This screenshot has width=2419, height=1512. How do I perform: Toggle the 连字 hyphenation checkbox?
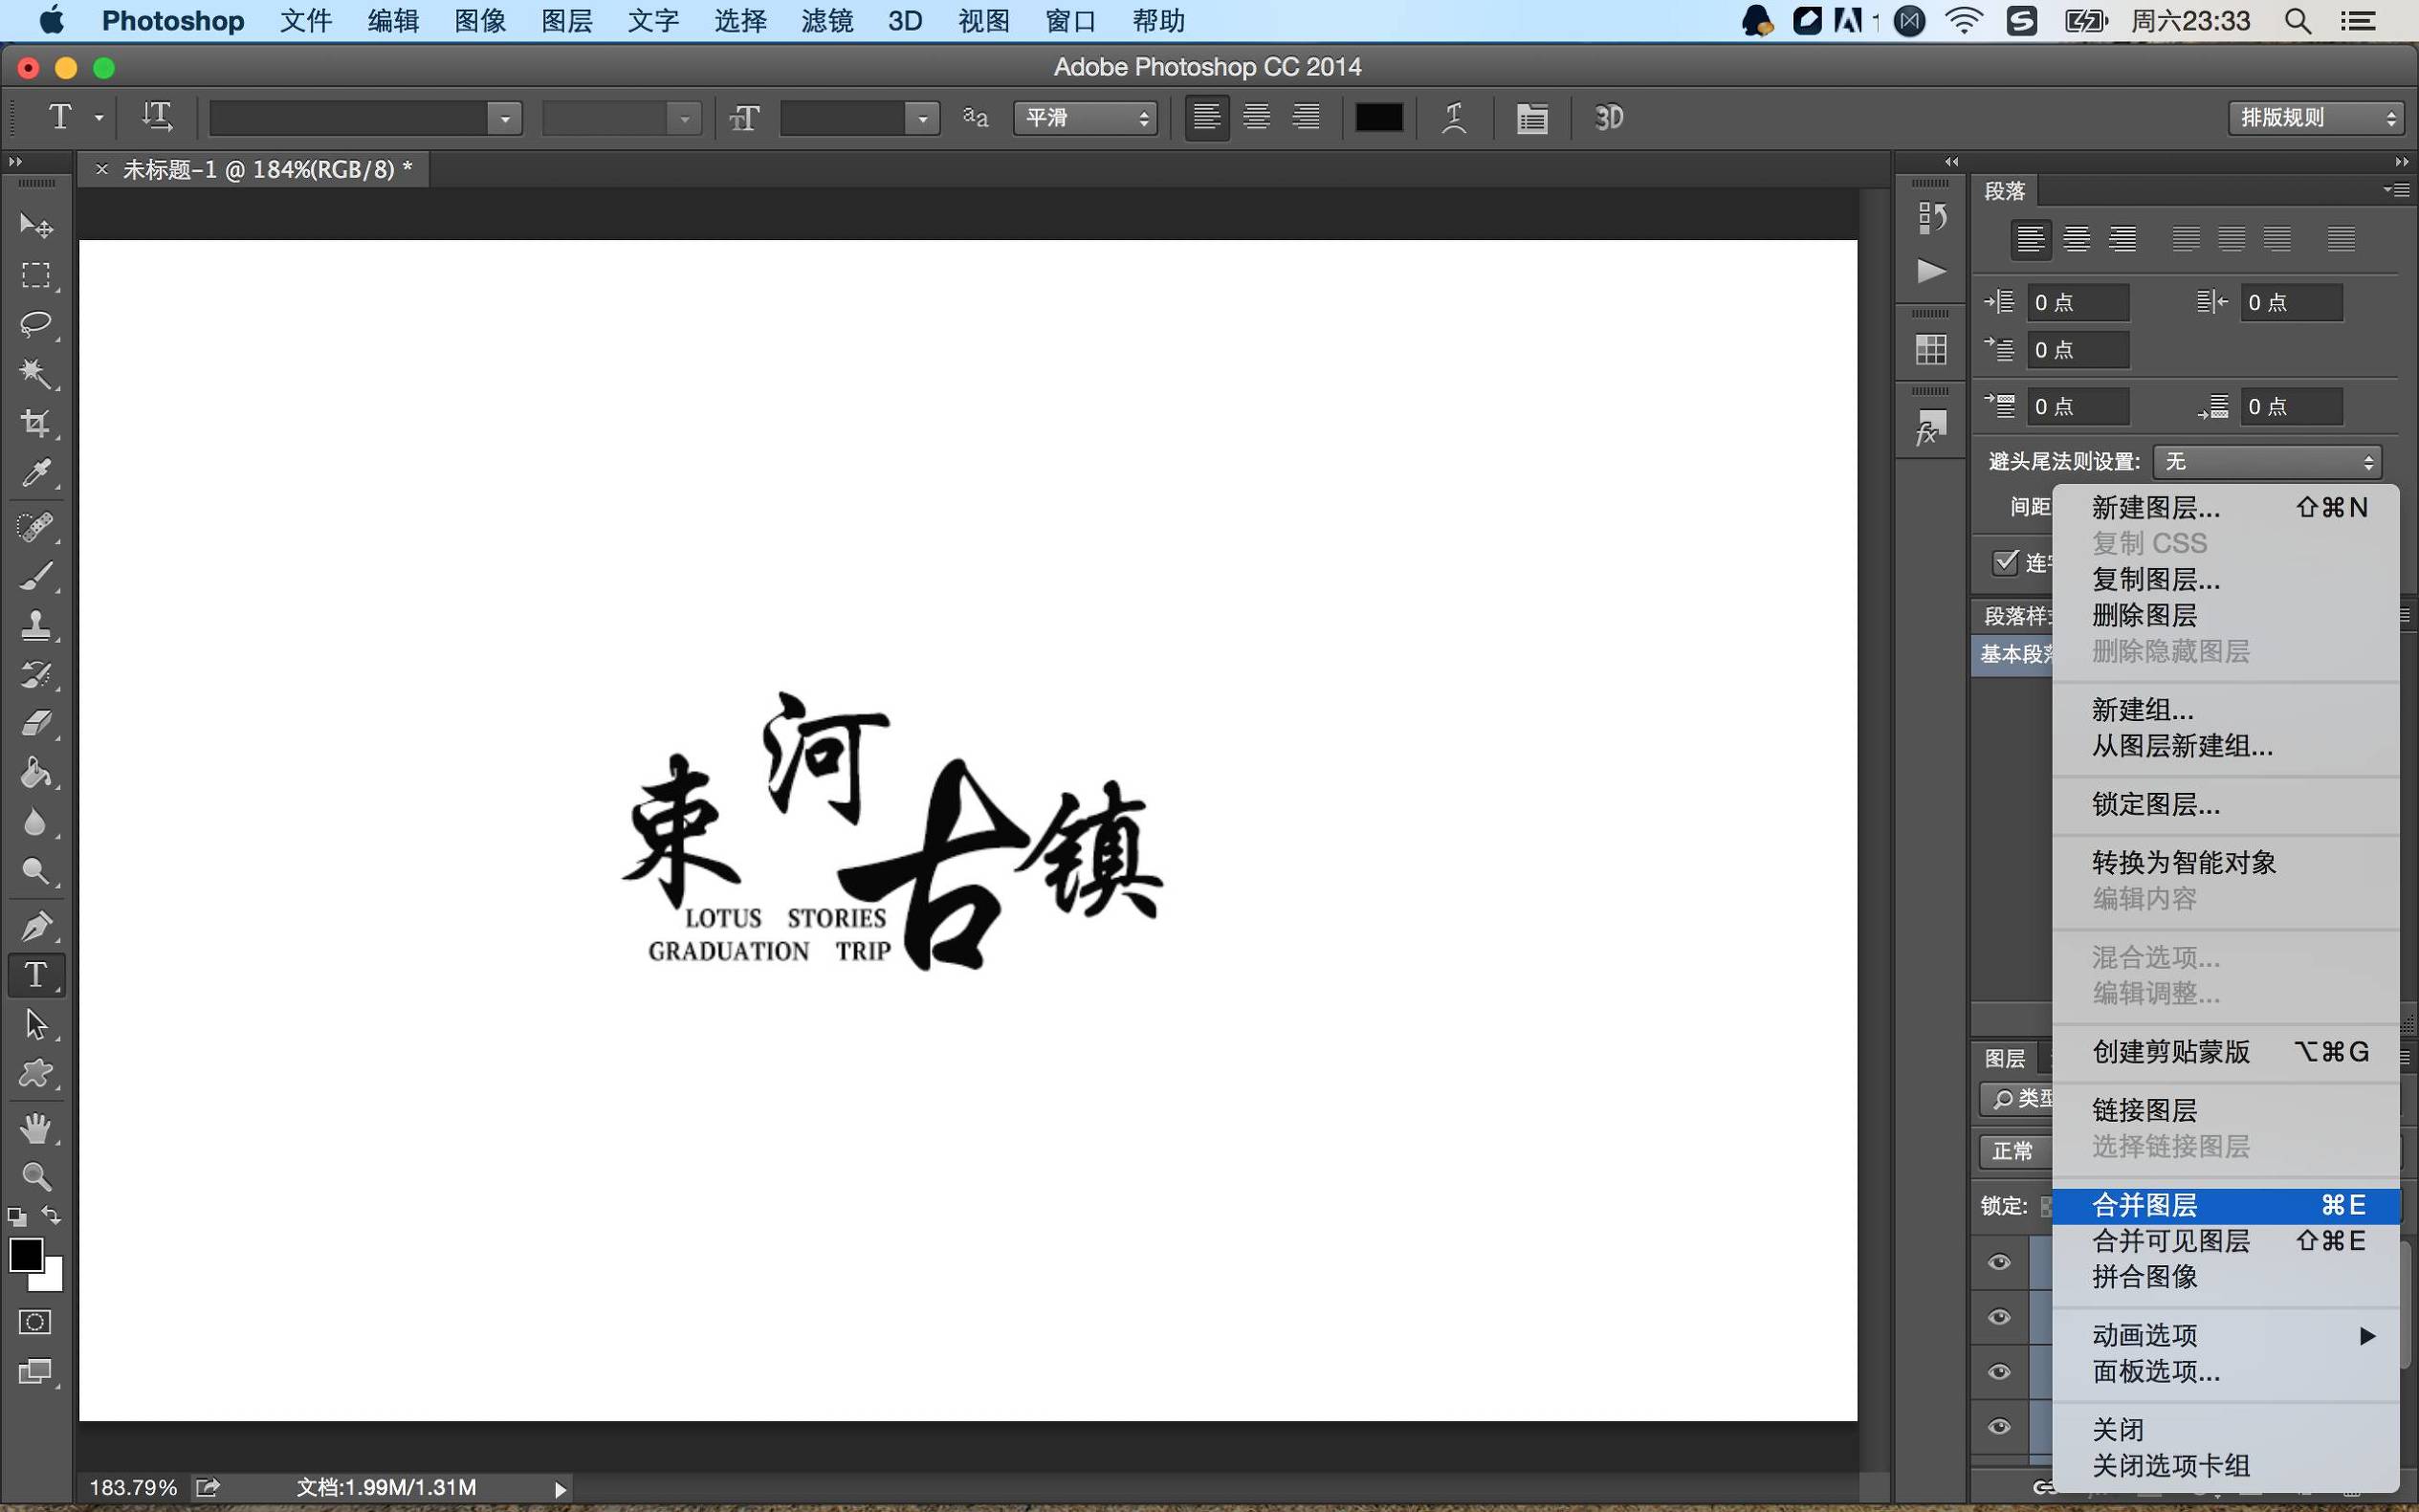(2006, 563)
